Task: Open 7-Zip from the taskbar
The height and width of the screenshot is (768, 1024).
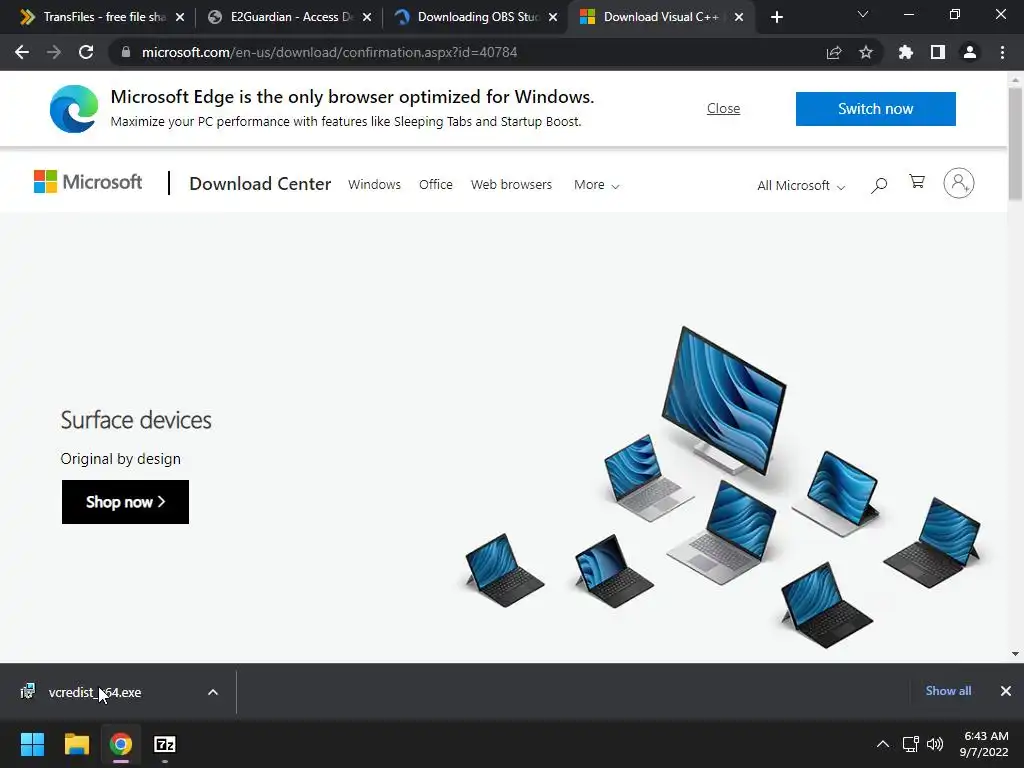Action: tap(165, 744)
